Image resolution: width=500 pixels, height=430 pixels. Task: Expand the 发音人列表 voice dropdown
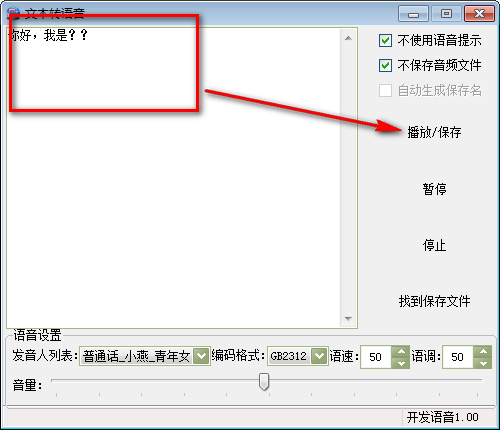201,356
